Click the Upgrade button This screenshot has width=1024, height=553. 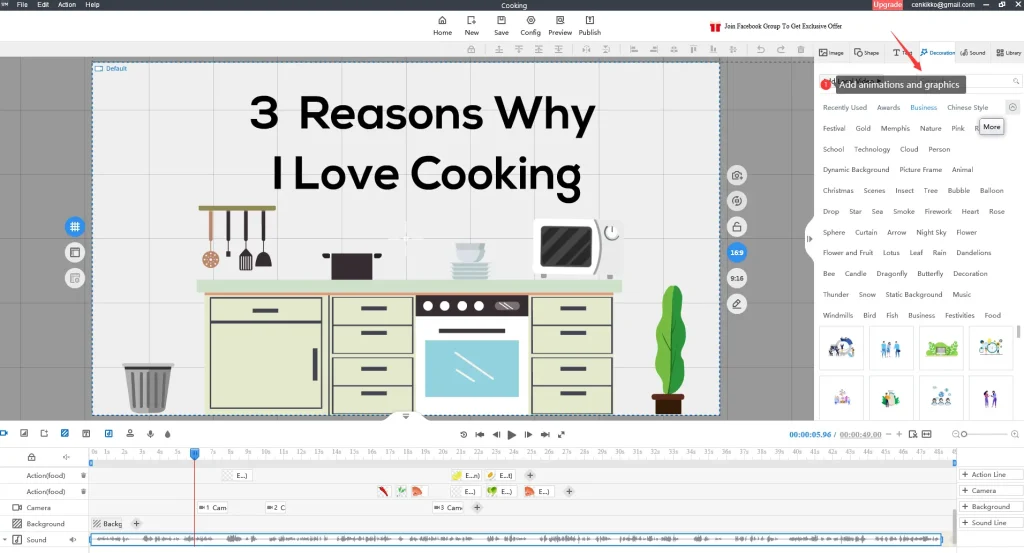click(887, 5)
